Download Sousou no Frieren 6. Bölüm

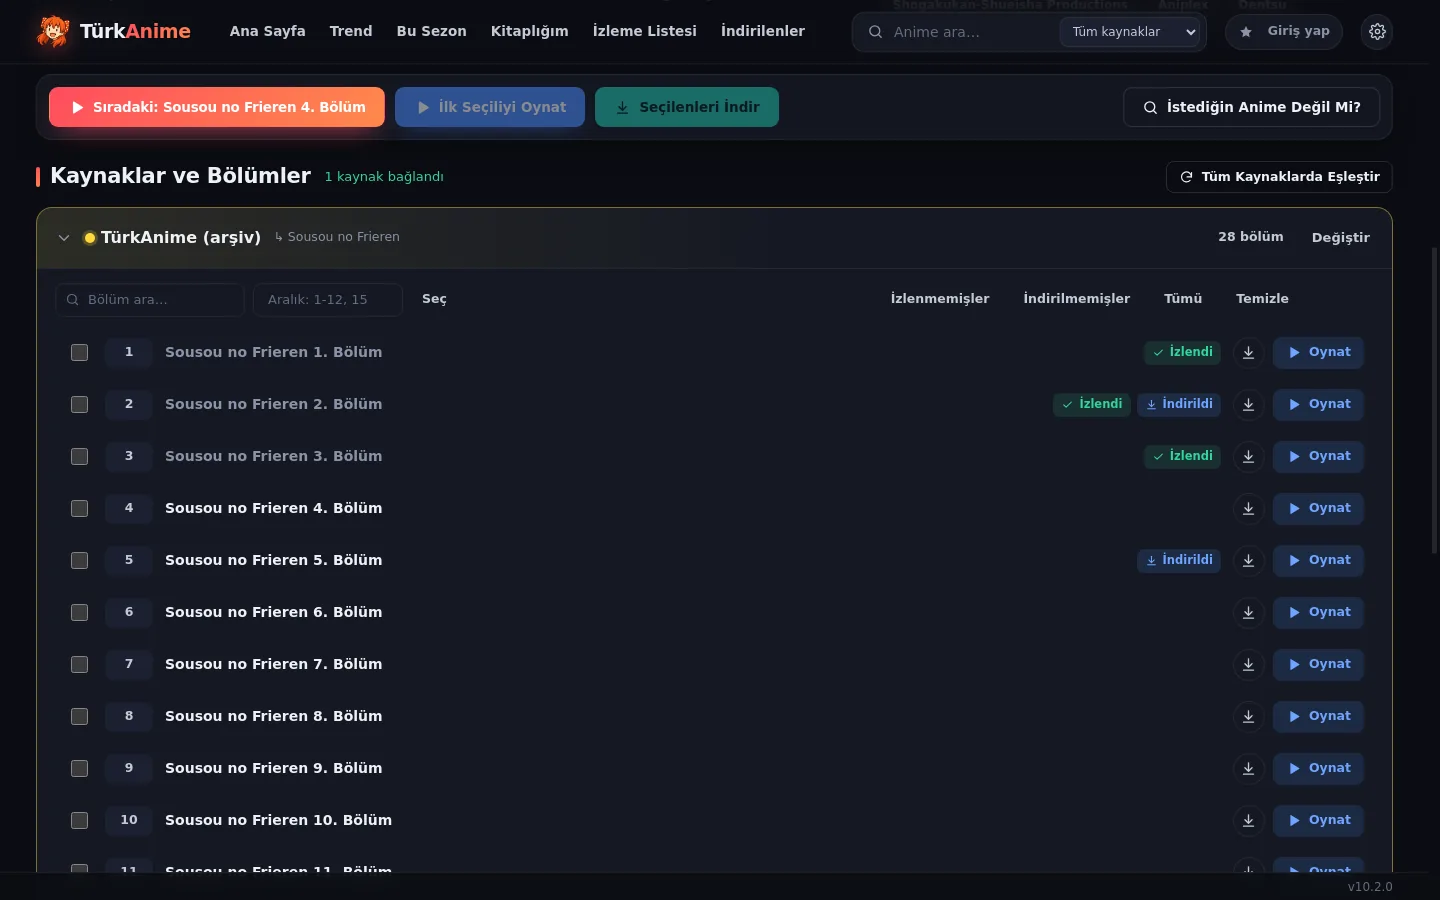pos(1248,612)
